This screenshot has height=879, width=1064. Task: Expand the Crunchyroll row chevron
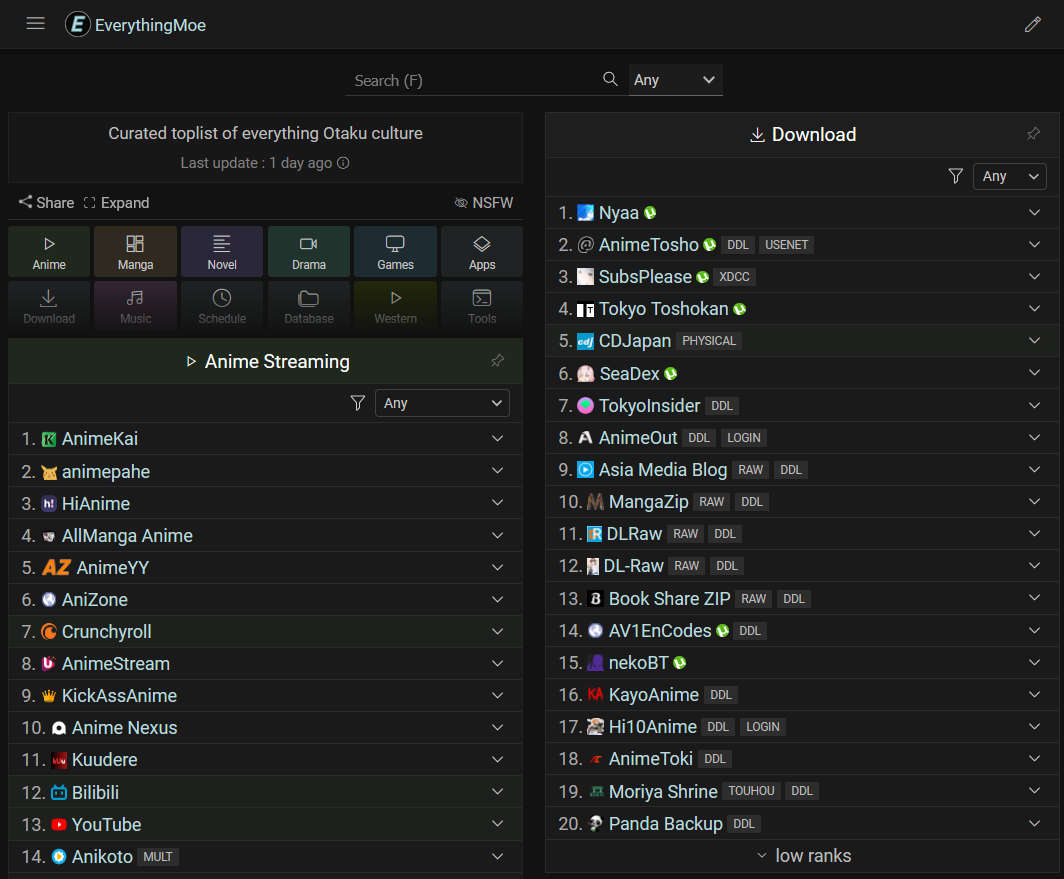(x=497, y=631)
